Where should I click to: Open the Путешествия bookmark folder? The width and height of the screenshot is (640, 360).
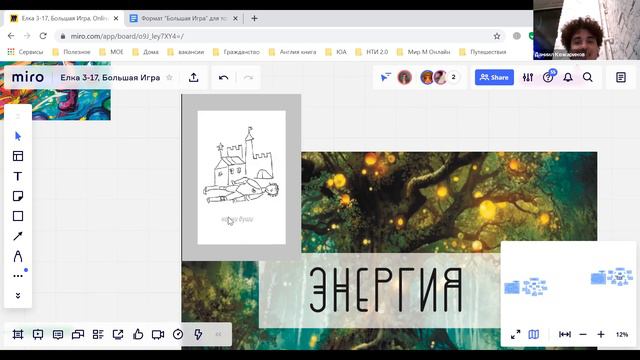coord(483,52)
